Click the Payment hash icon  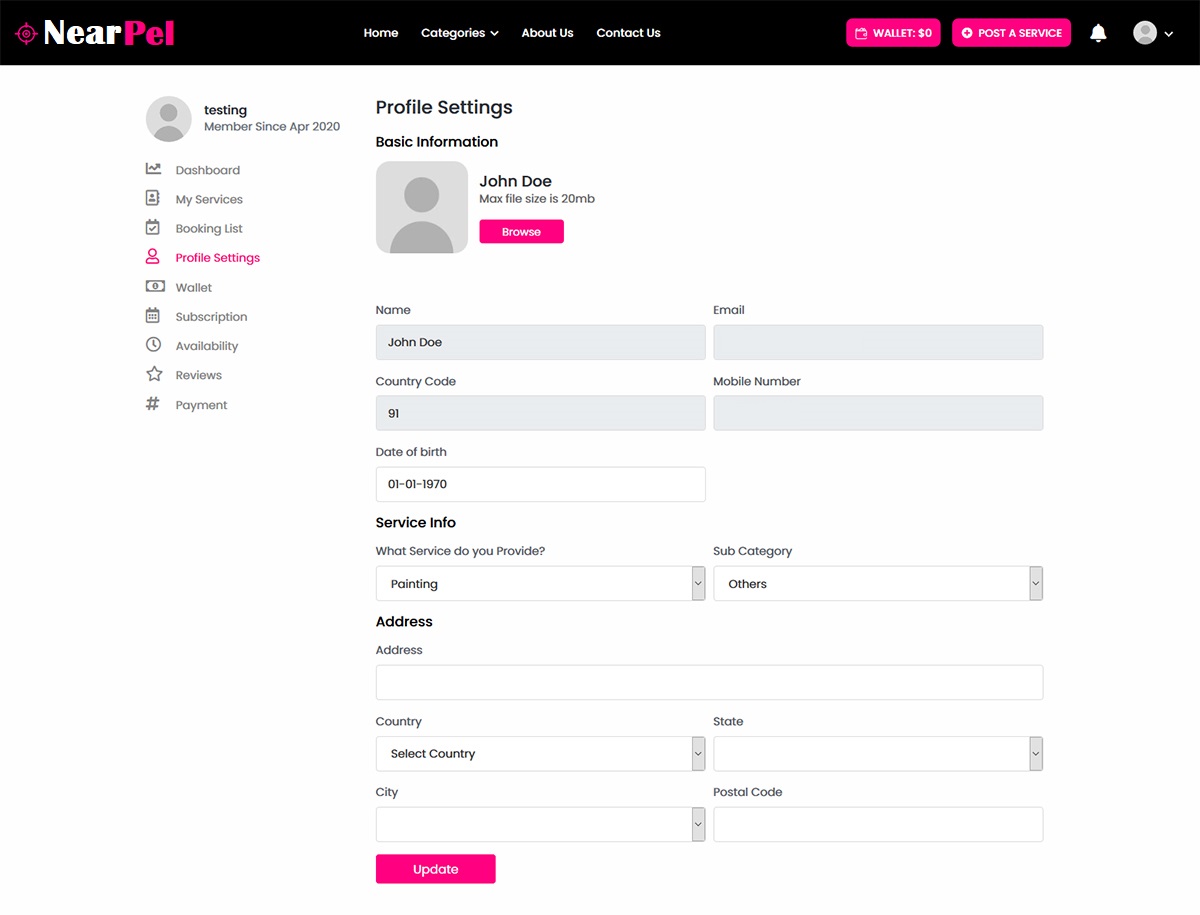(x=153, y=404)
